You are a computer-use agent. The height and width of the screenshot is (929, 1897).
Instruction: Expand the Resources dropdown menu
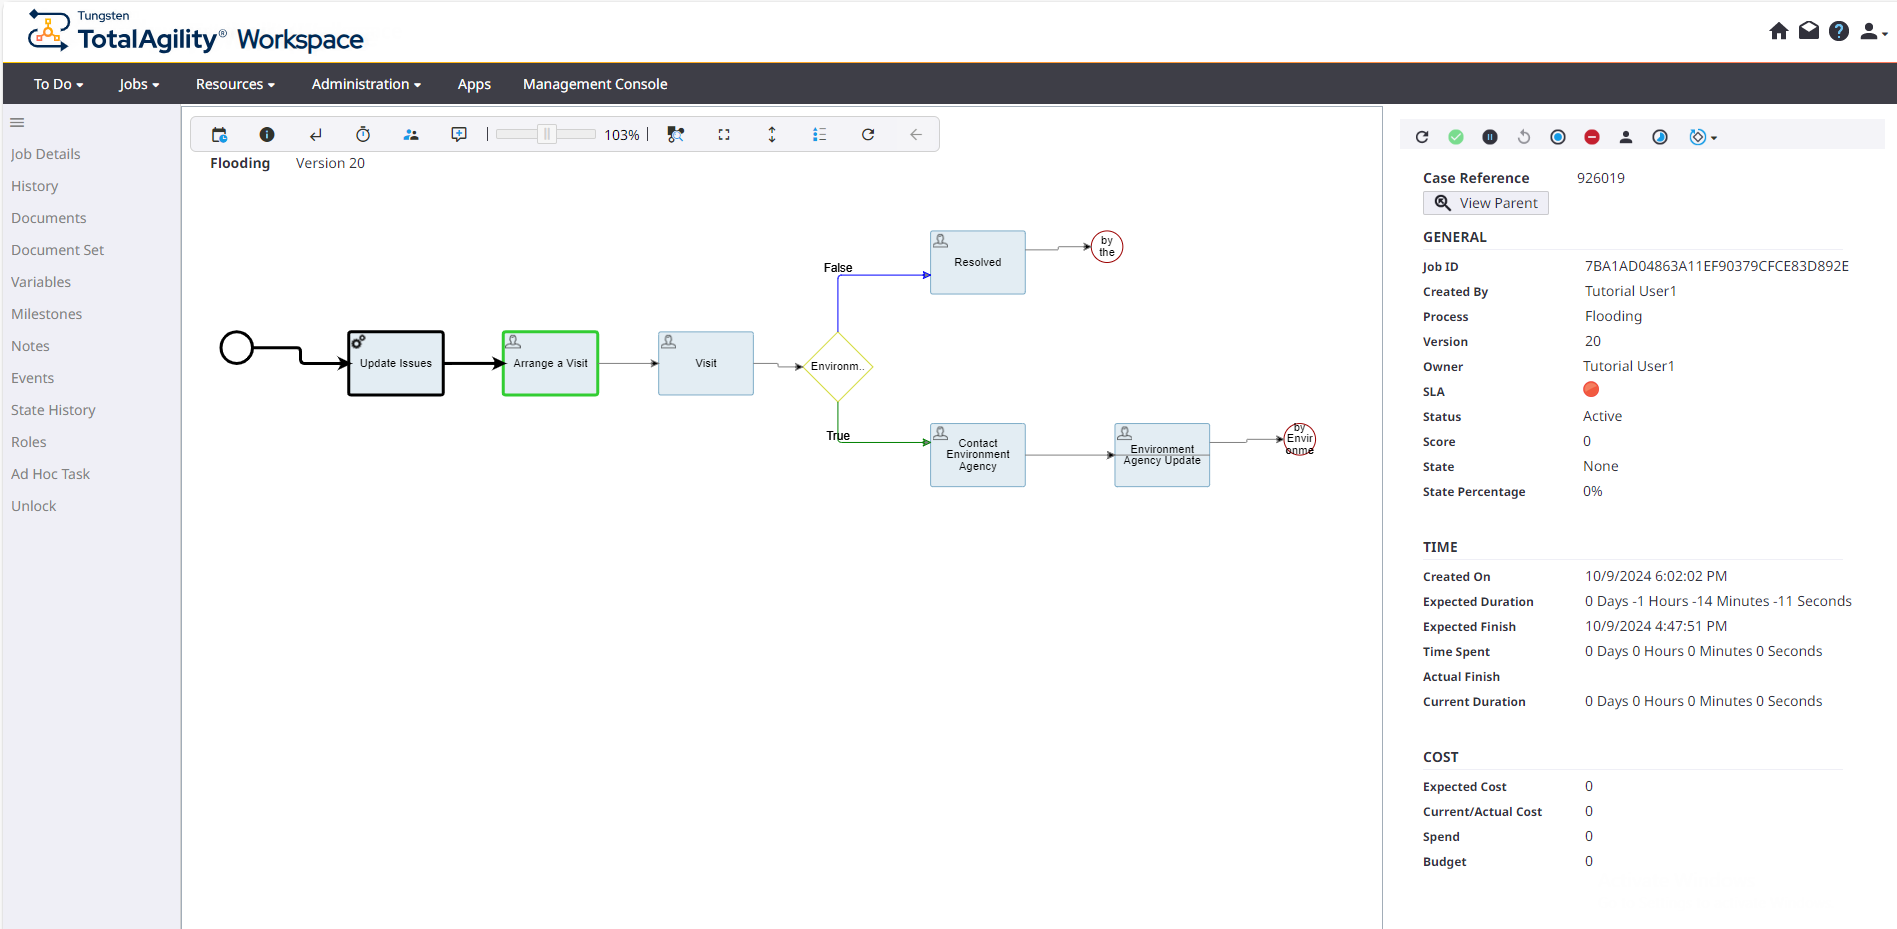pyautogui.click(x=235, y=84)
